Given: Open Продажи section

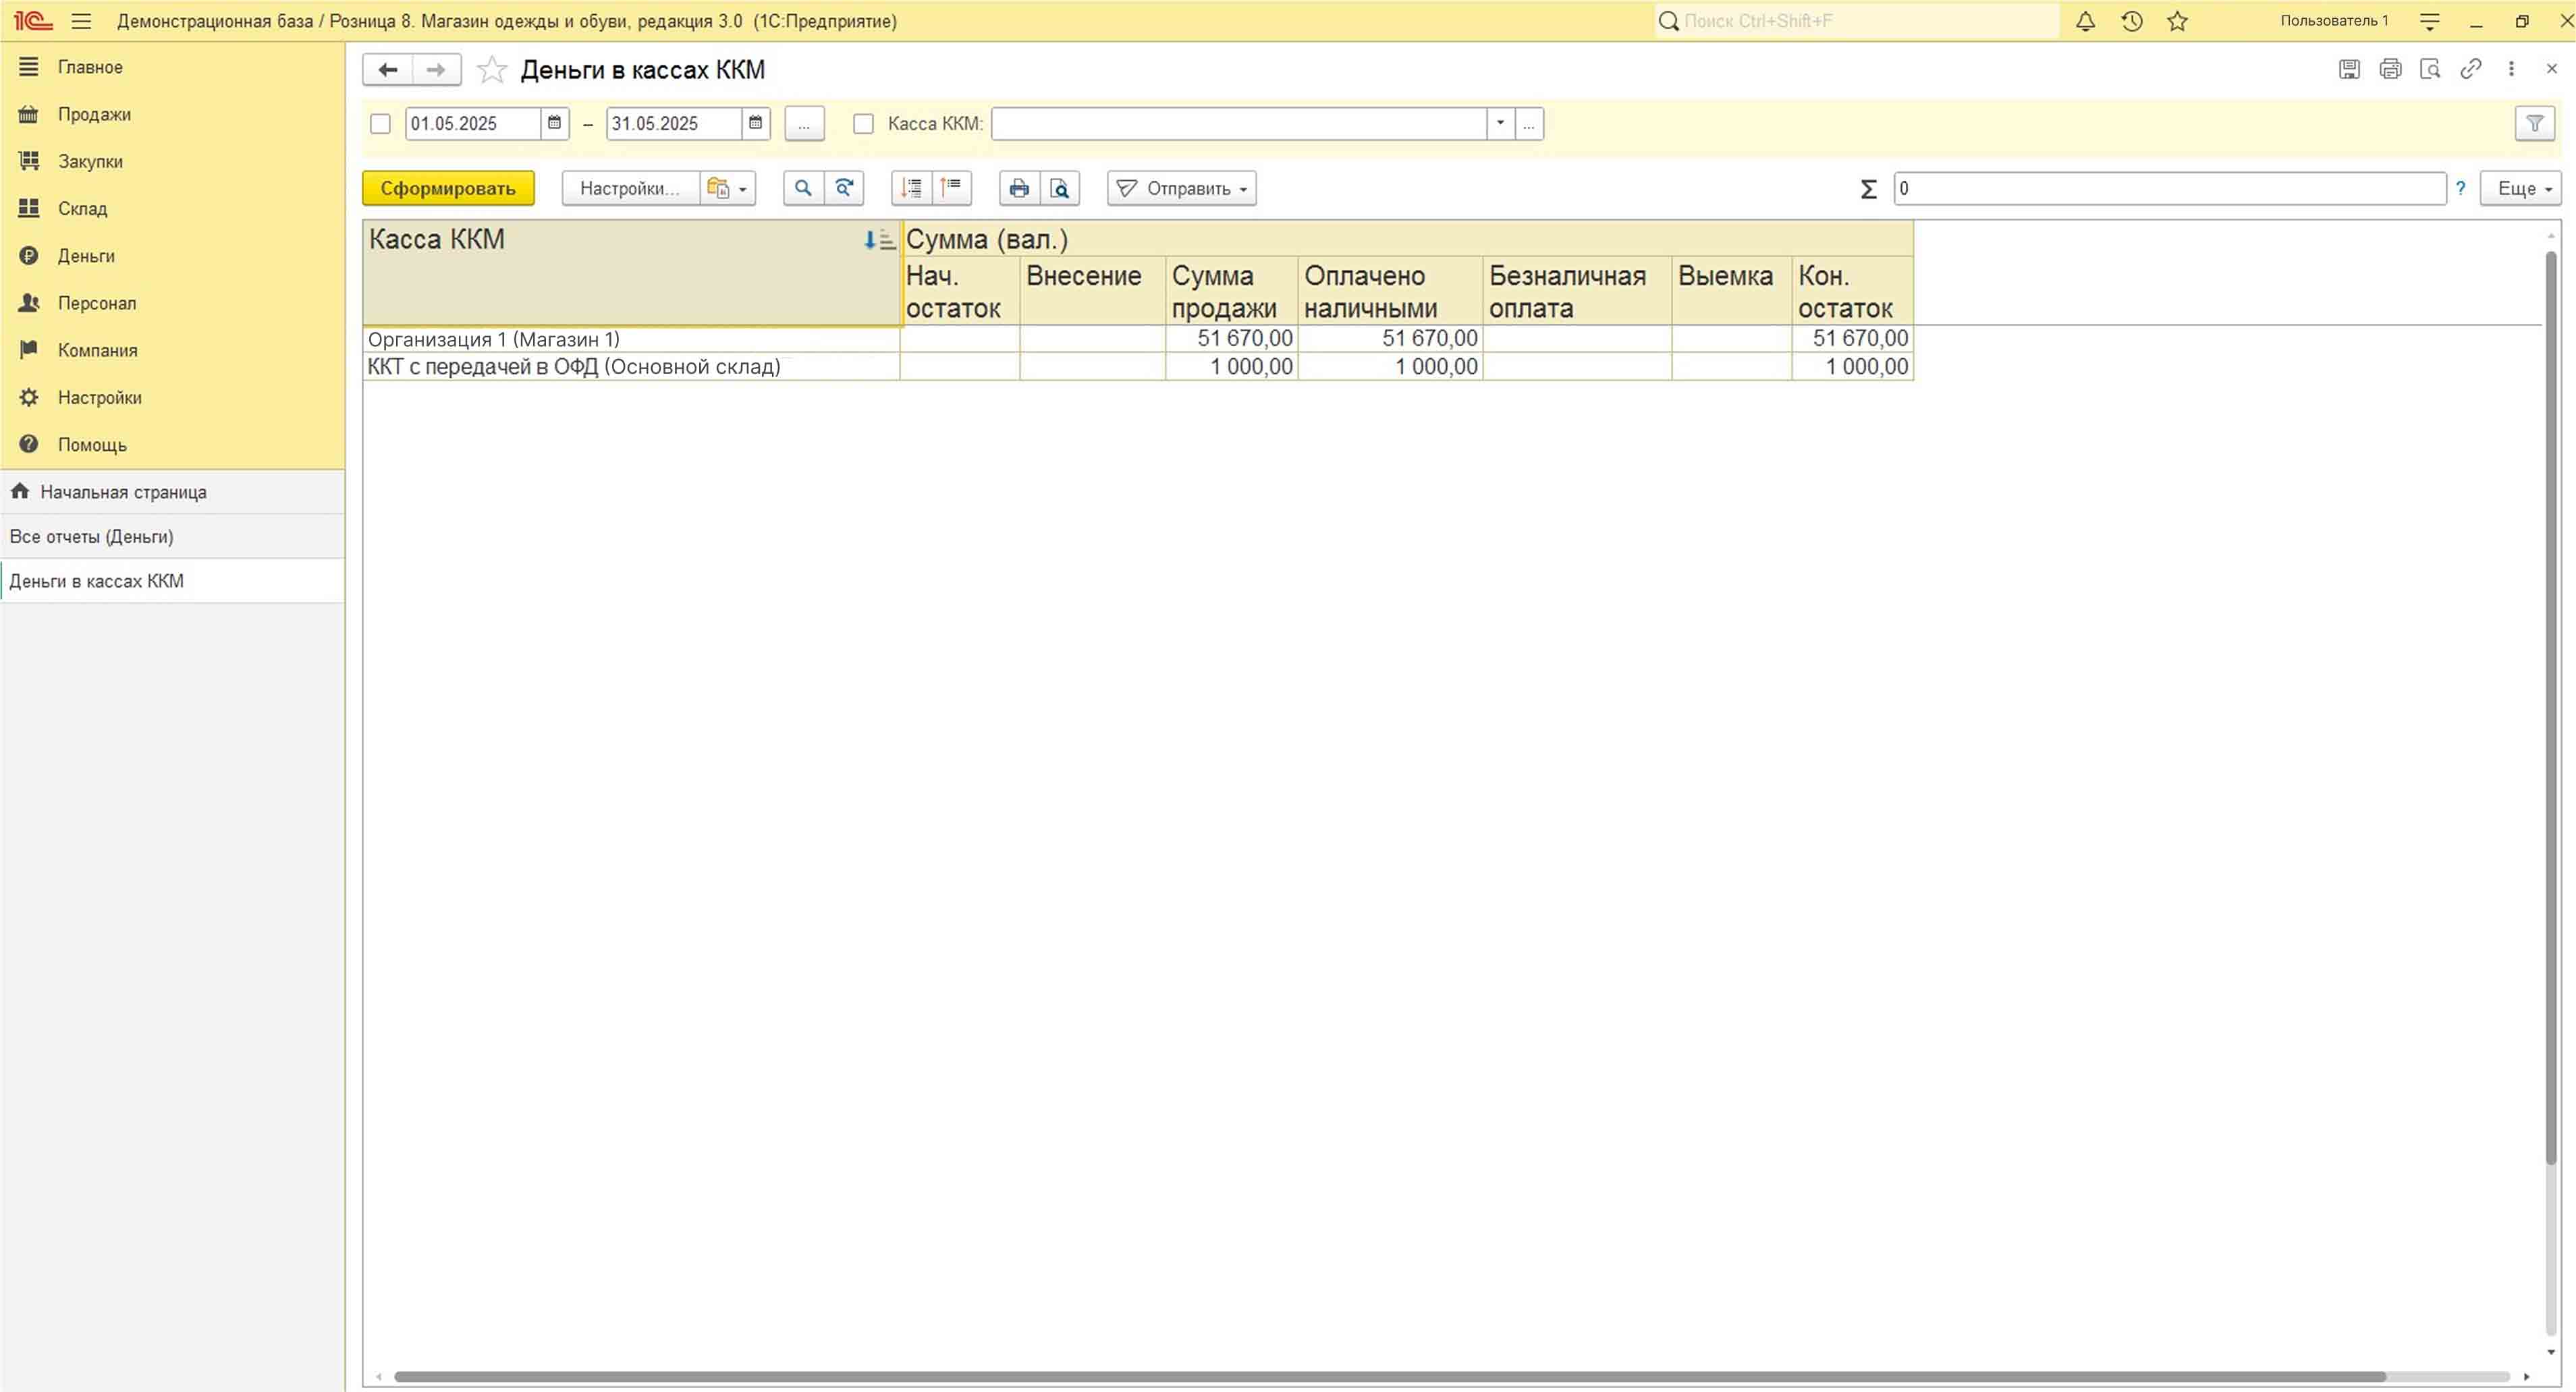Looking at the screenshot, I should [172, 114].
